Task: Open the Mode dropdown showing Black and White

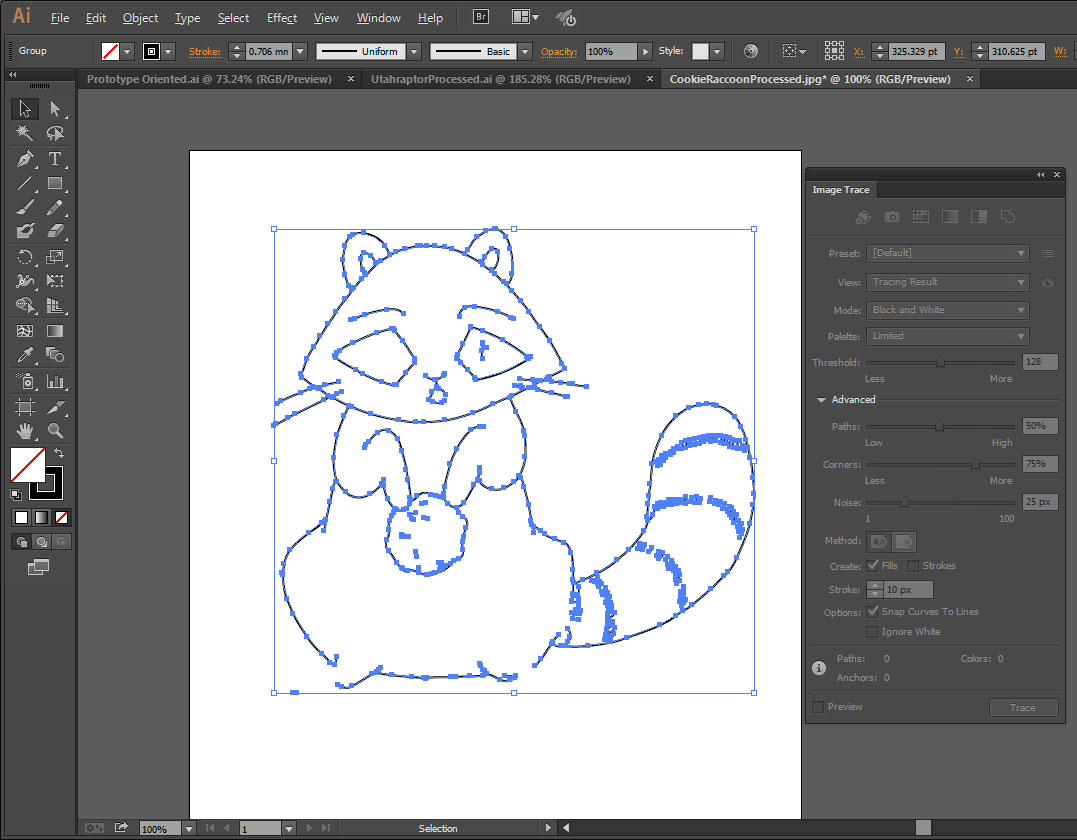Action: 947,310
